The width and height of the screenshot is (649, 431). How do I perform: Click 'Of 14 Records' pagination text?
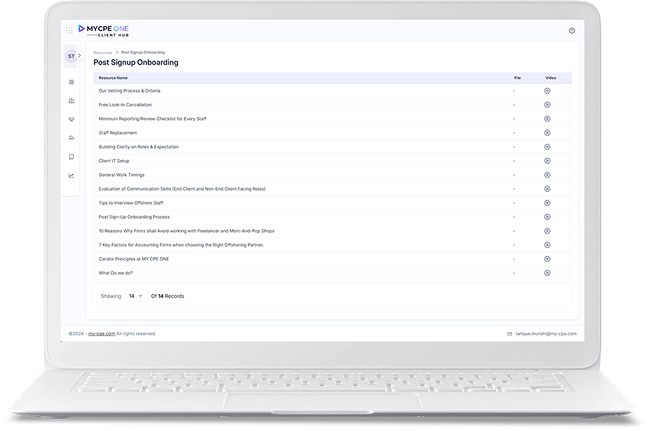click(x=167, y=296)
